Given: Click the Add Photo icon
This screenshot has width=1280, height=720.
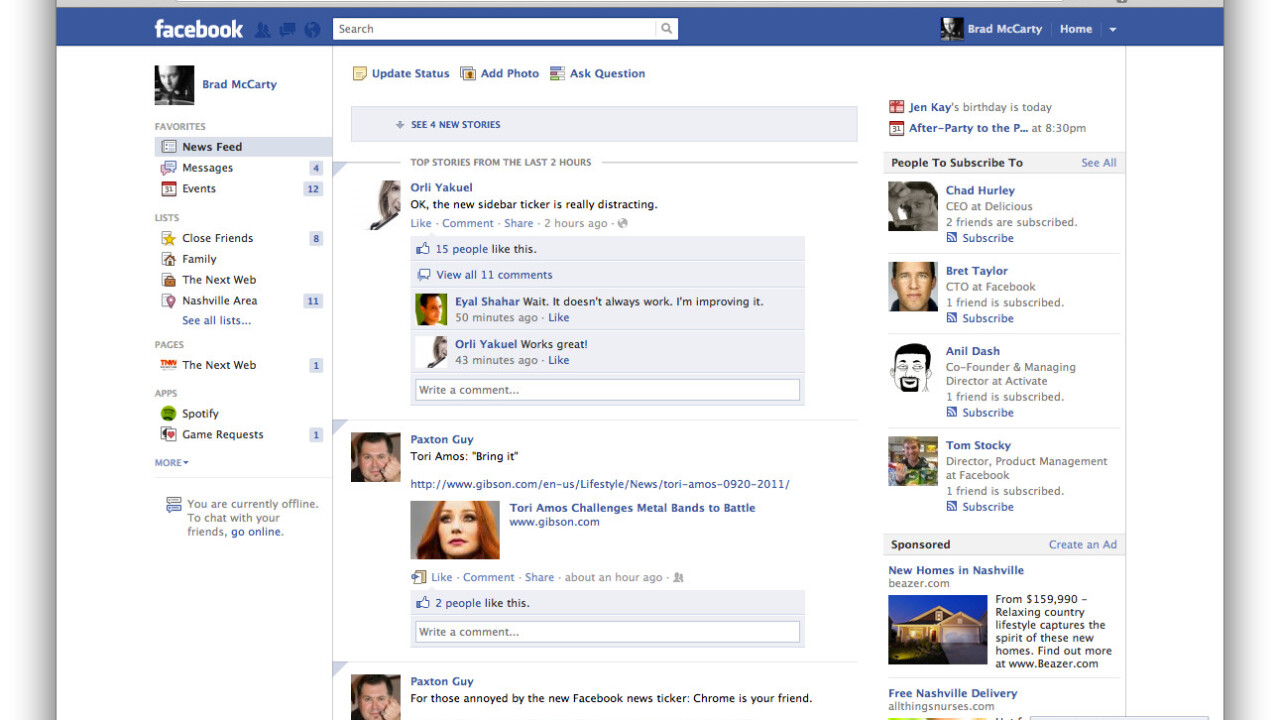Looking at the screenshot, I should 468,74.
